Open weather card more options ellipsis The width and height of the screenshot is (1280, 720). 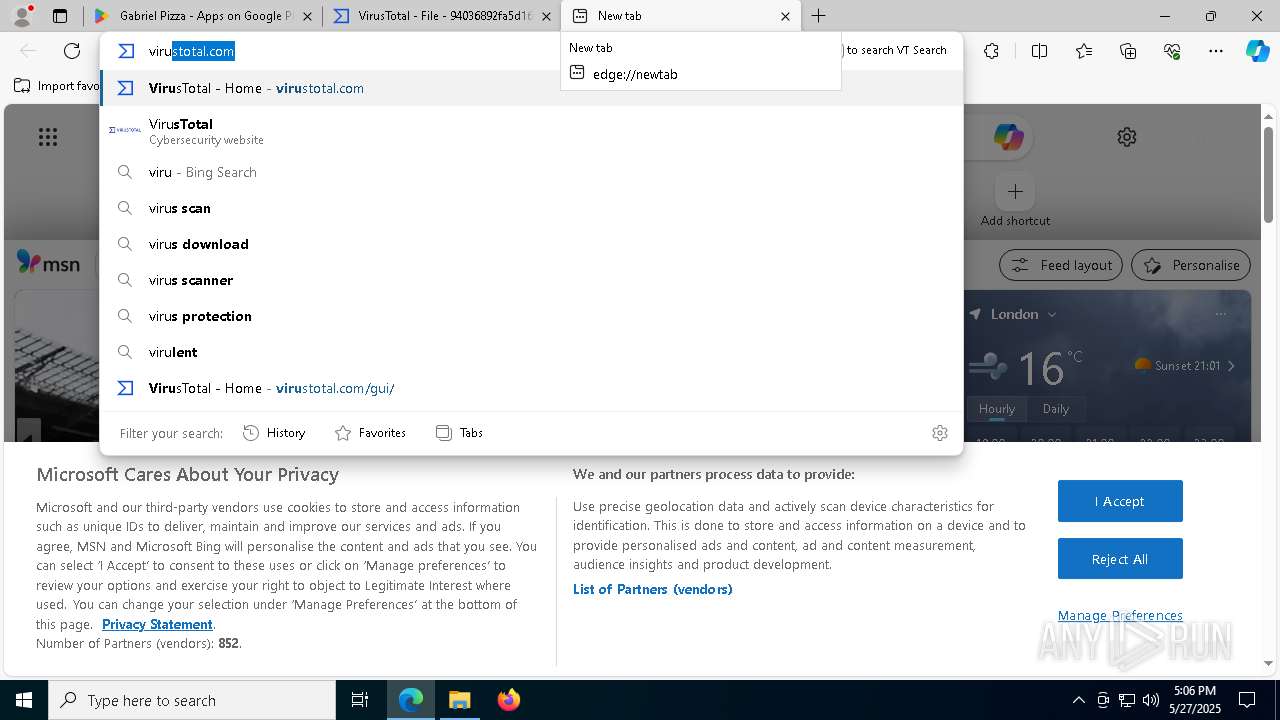coord(1220,314)
